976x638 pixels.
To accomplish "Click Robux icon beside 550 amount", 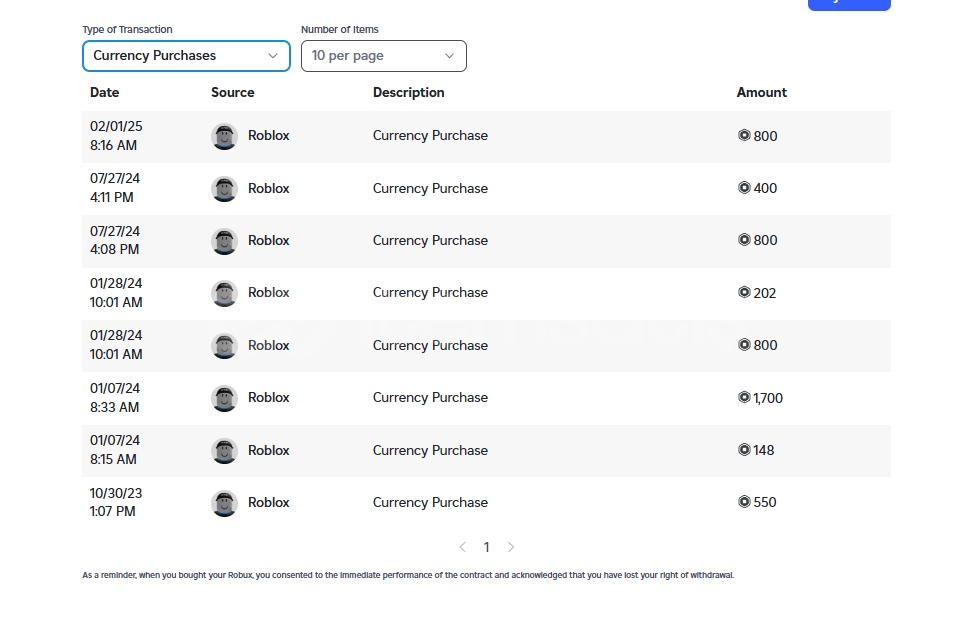I will pos(744,502).
